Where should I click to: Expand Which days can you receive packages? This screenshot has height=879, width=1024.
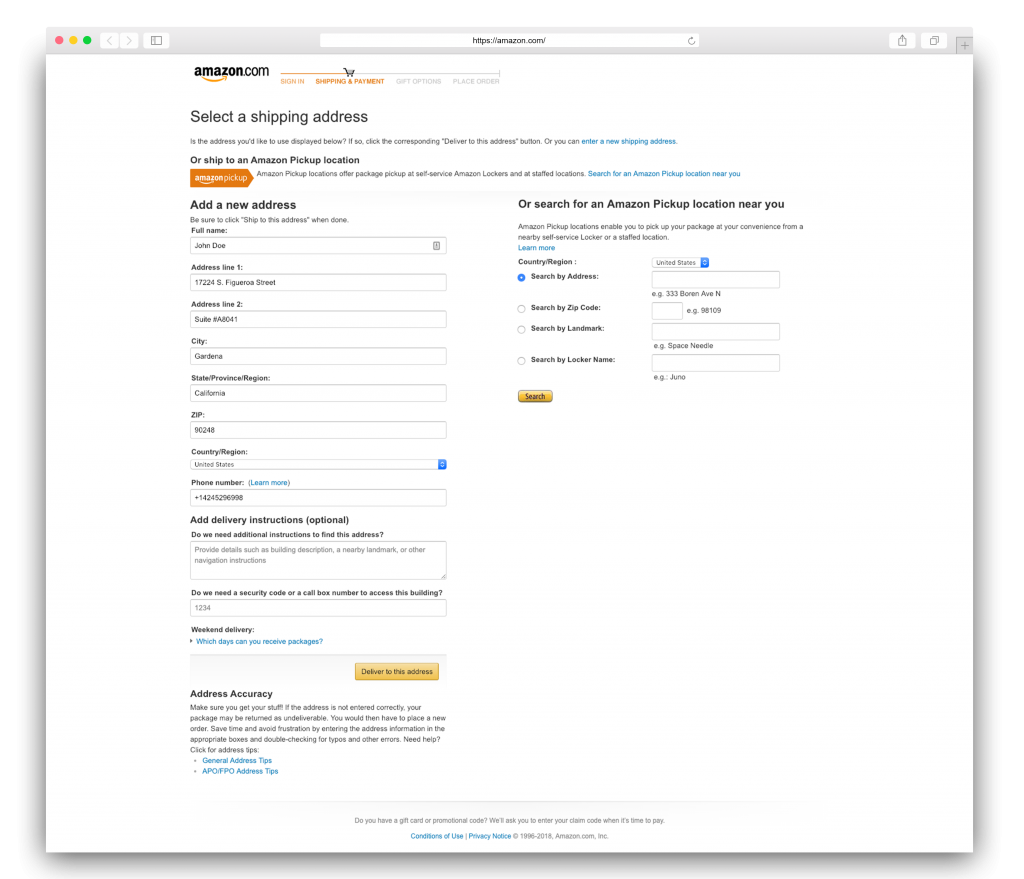[259, 641]
